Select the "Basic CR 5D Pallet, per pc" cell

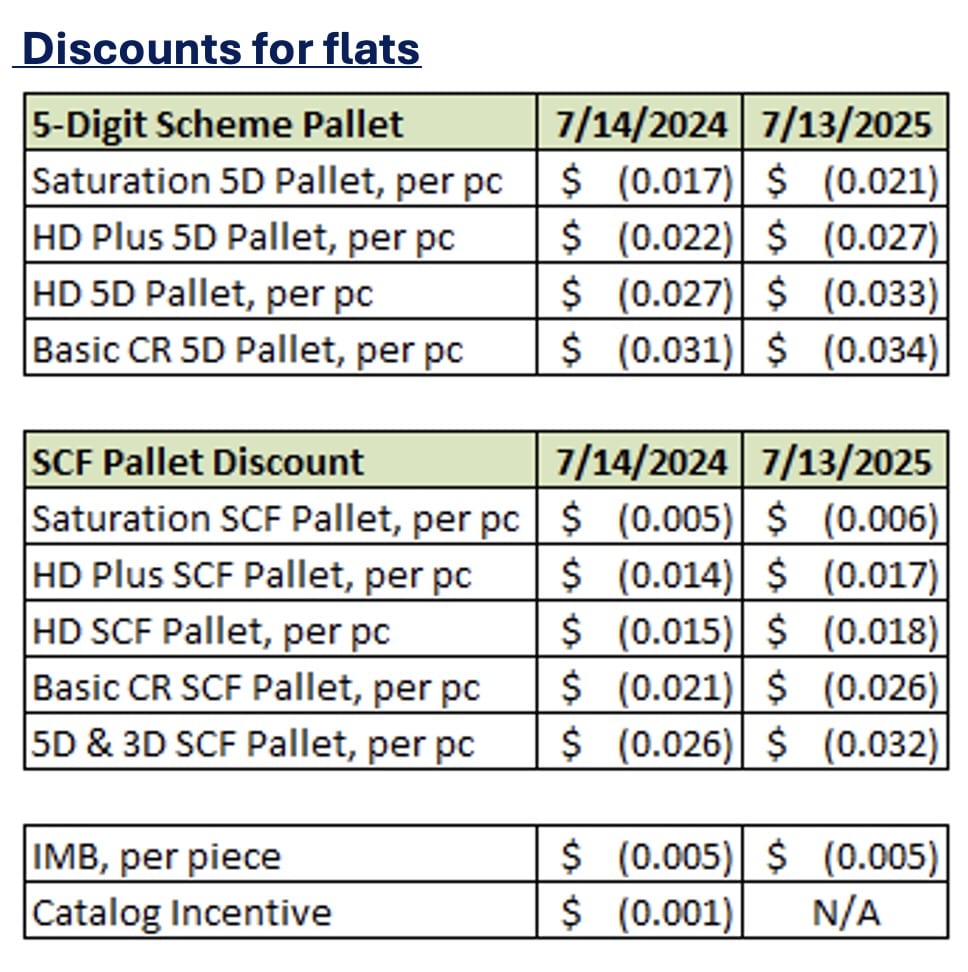(248, 349)
